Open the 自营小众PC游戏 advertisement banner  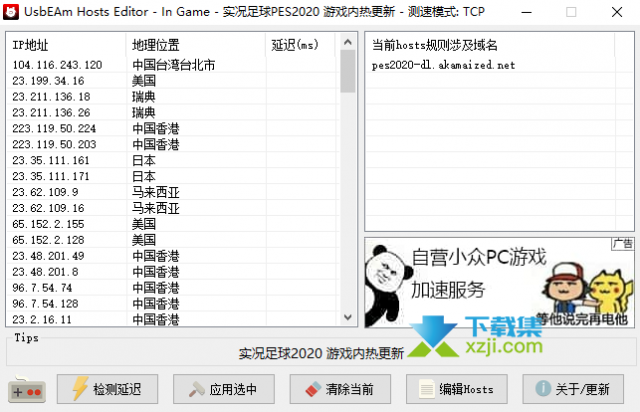click(x=499, y=283)
